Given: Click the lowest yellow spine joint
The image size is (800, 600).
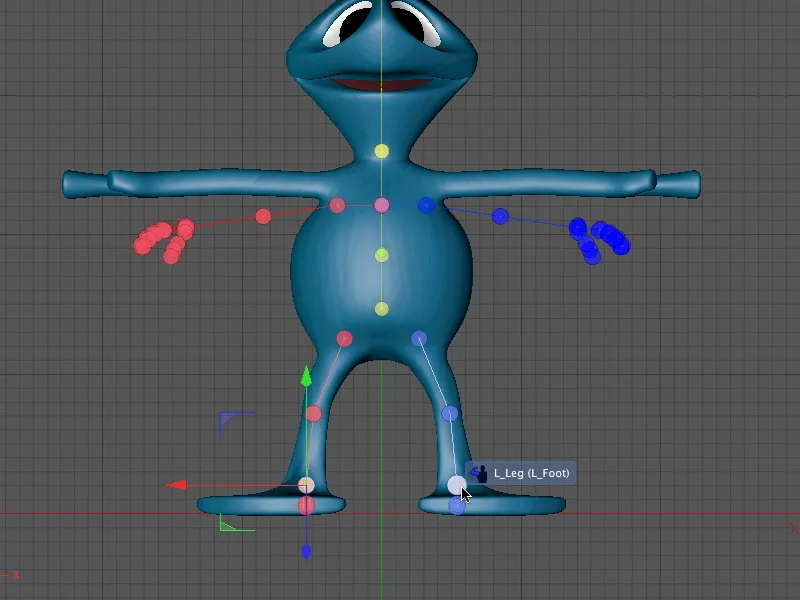Looking at the screenshot, I should click(x=382, y=309).
